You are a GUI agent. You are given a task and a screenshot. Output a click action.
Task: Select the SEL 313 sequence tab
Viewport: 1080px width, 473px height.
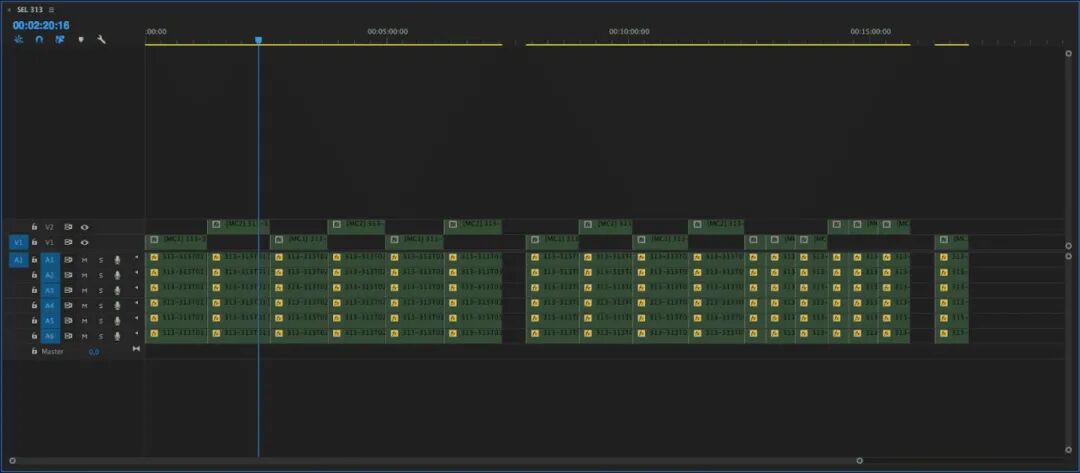point(31,10)
